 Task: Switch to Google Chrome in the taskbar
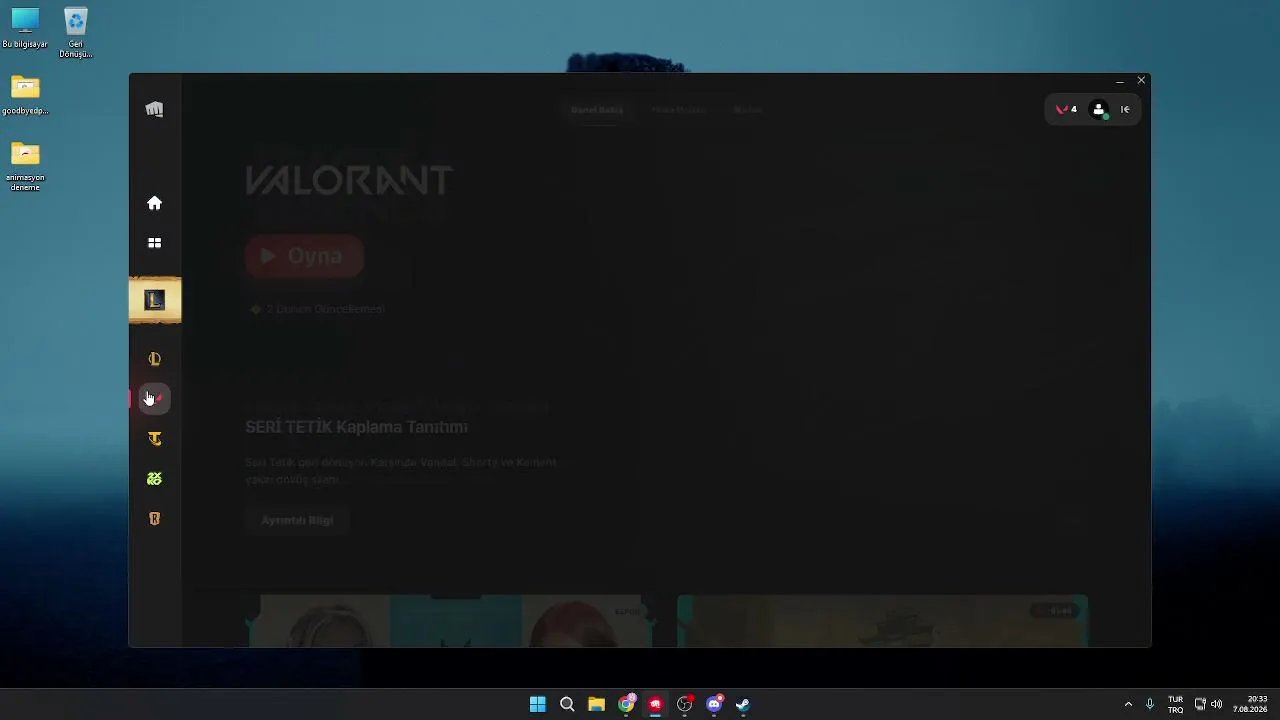click(x=626, y=704)
